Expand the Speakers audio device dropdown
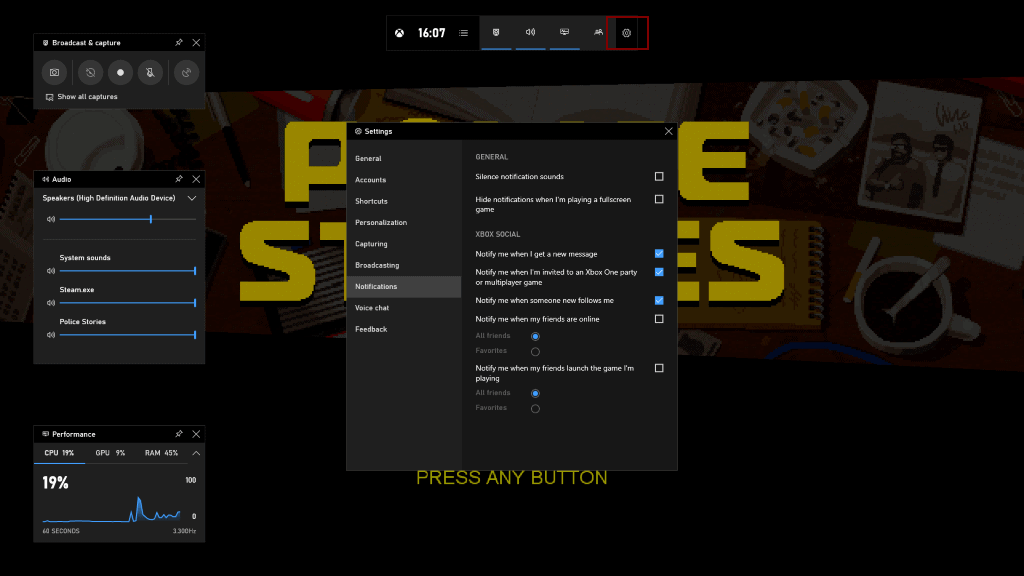1024x576 pixels. coord(191,198)
